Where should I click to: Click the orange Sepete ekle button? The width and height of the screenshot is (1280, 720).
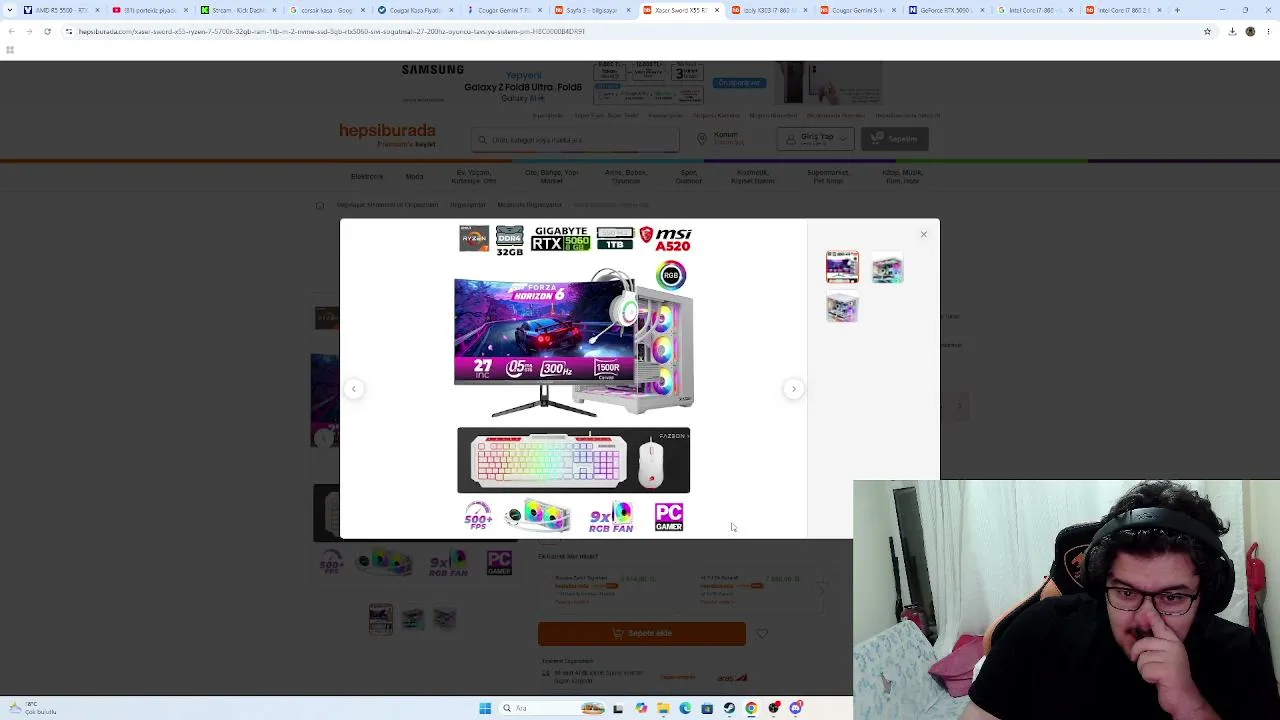coord(642,633)
